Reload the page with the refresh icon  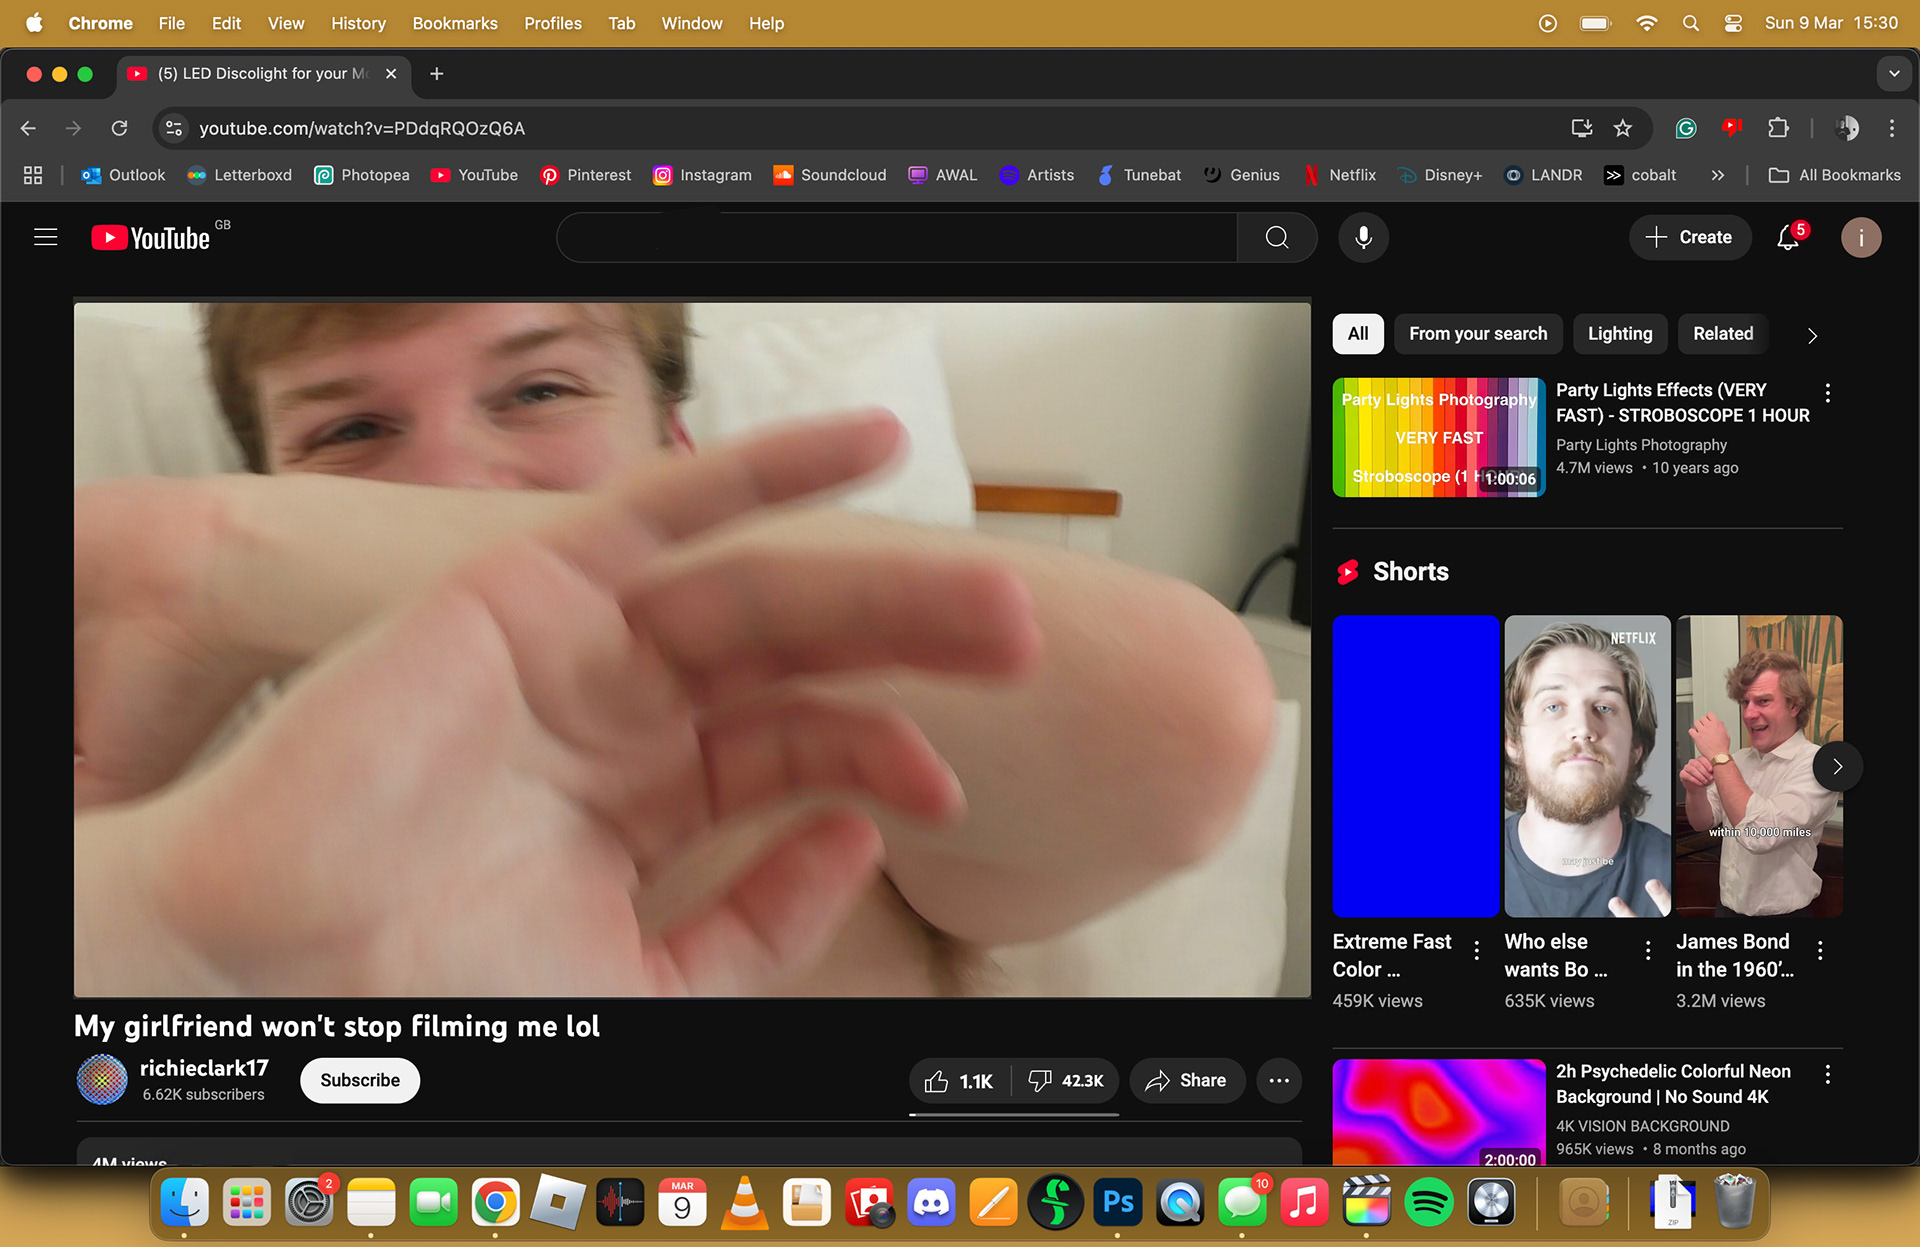119,128
